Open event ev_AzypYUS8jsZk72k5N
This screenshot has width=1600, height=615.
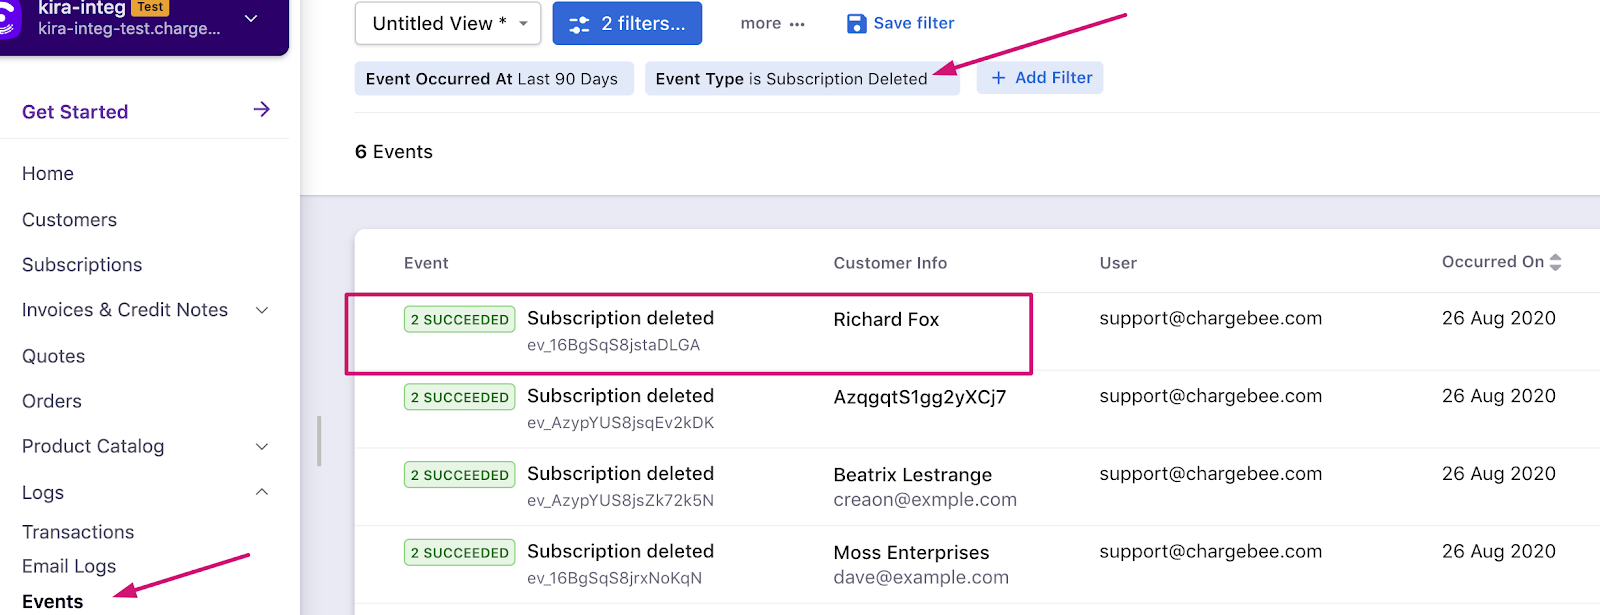point(621,501)
